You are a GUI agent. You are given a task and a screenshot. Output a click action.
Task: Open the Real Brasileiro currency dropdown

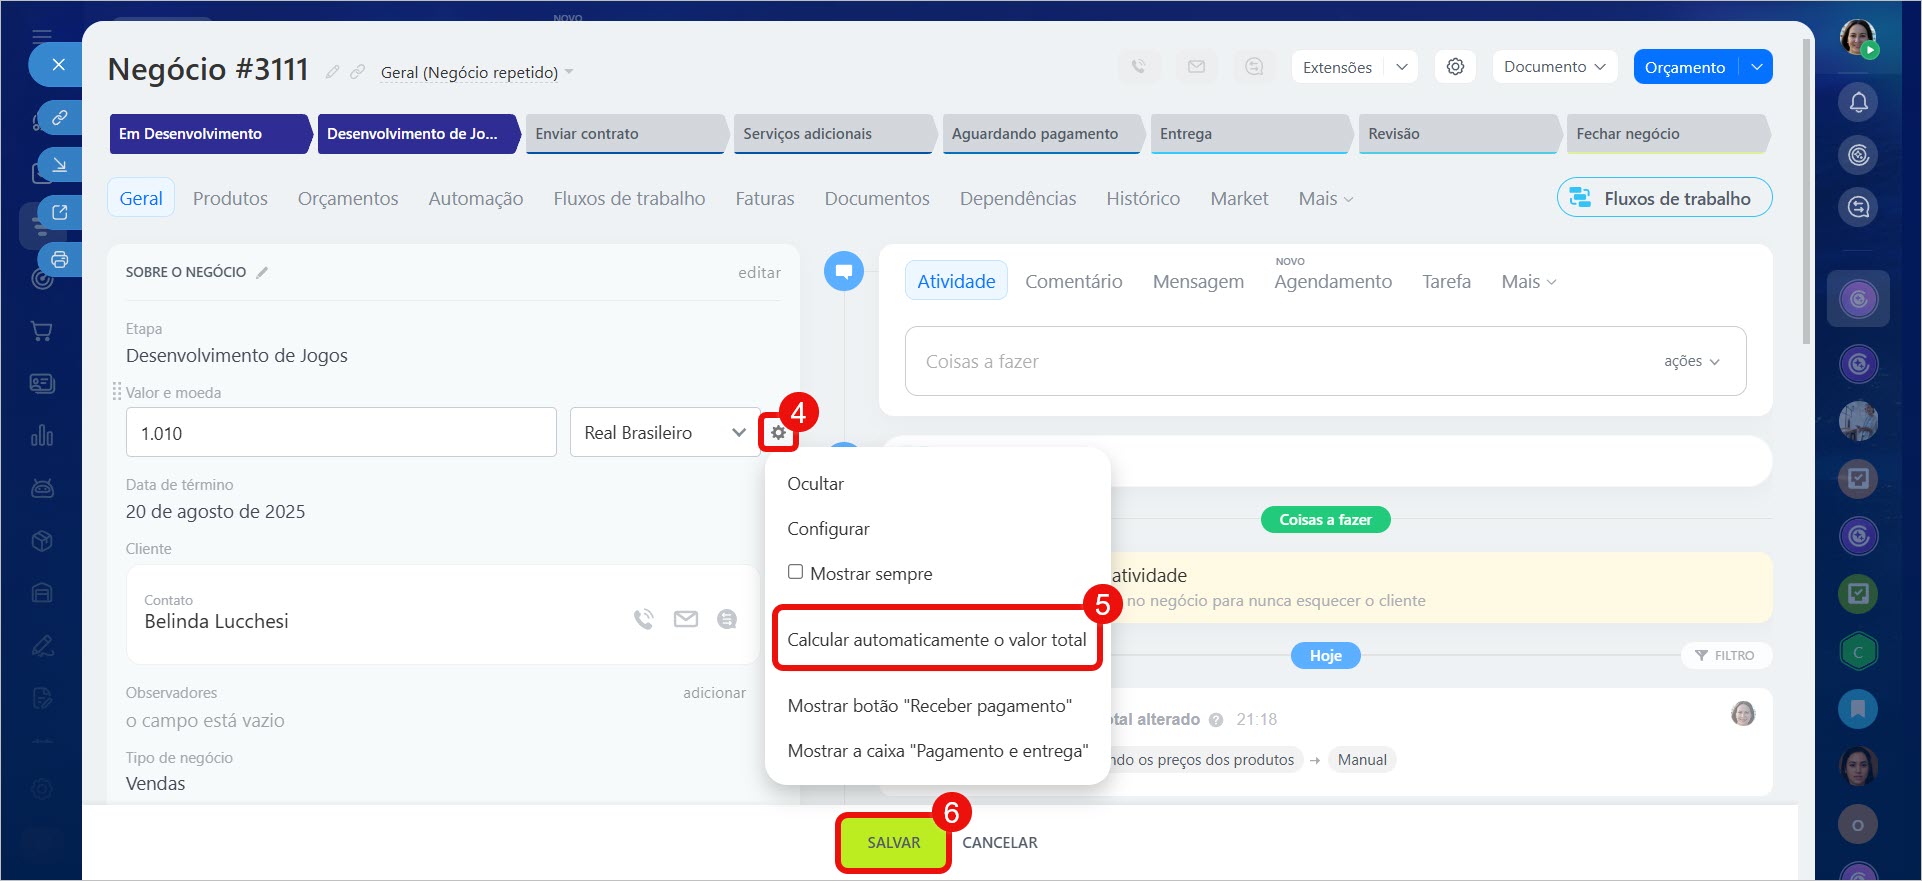665,433
